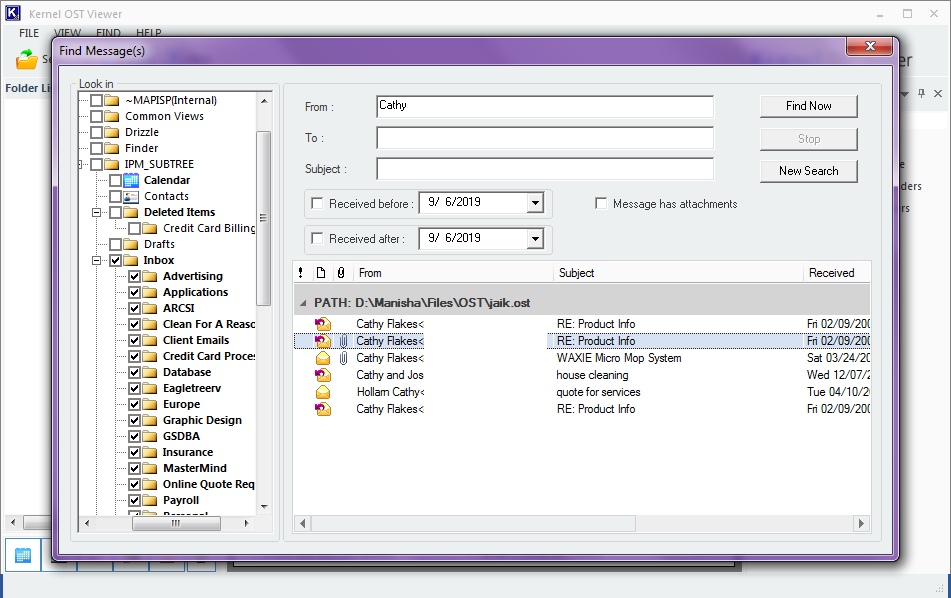
Task: Uncheck the Advertising folder checkbox
Action: pos(135,277)
